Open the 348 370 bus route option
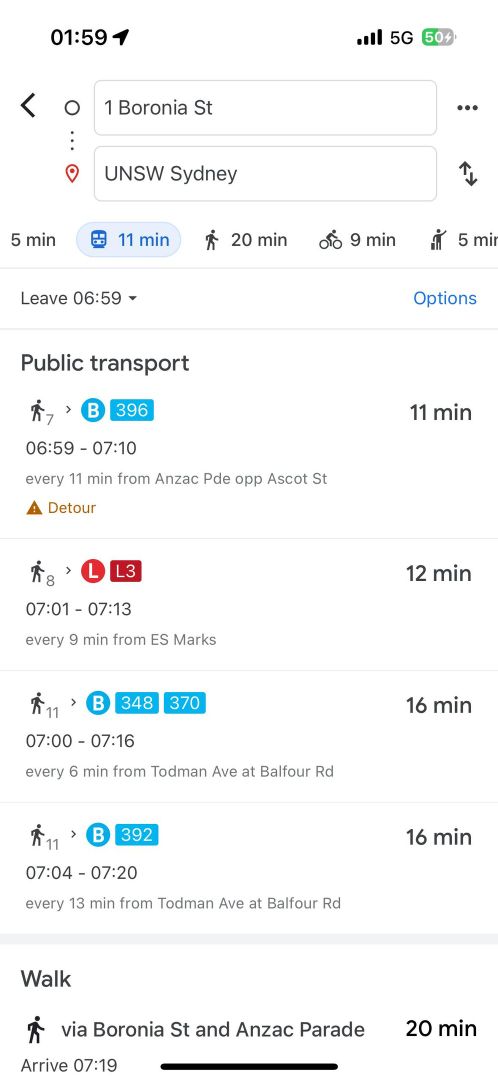The height and width of the screenshot is (1080, 498). coord(249,736)
